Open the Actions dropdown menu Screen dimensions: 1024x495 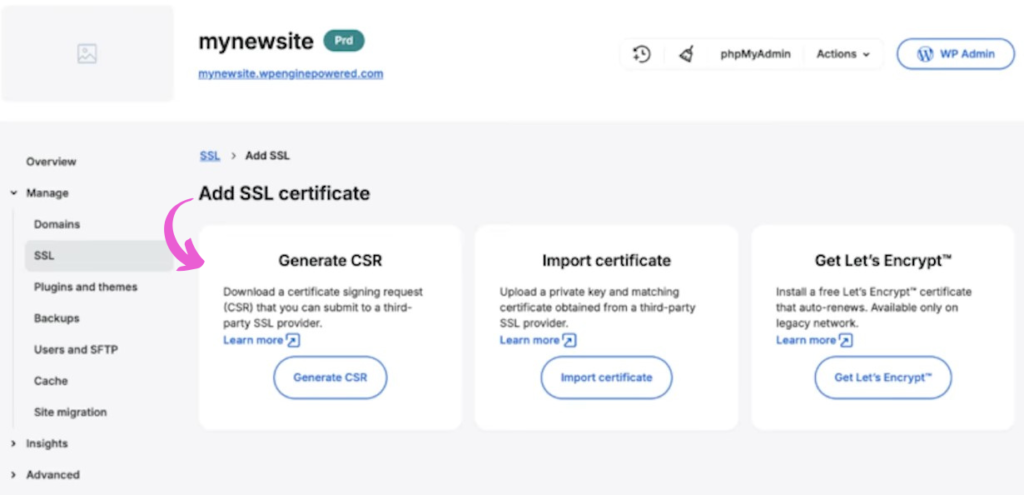[x=843, y=54]
